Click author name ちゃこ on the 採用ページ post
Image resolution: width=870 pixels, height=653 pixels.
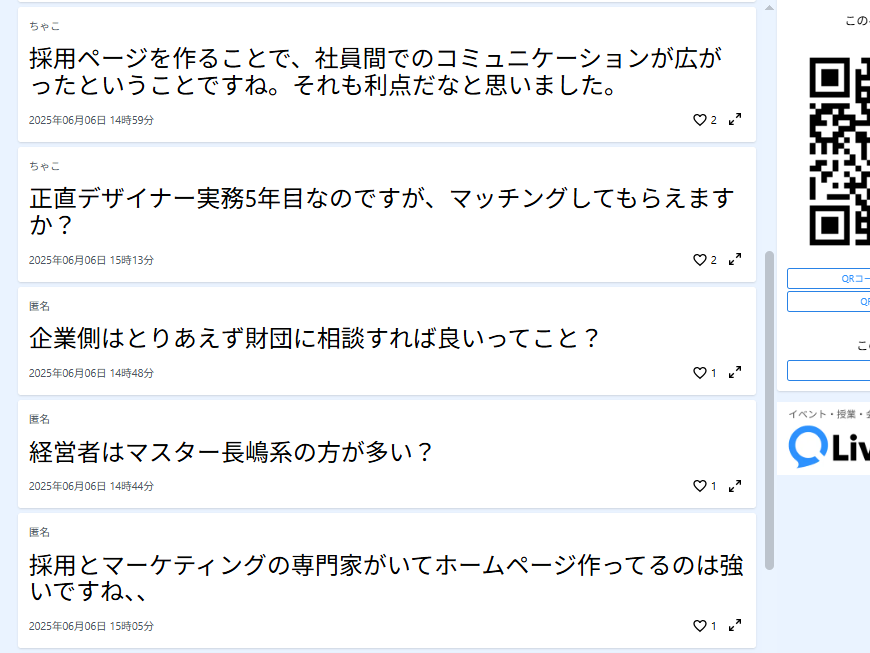[44, 26]
